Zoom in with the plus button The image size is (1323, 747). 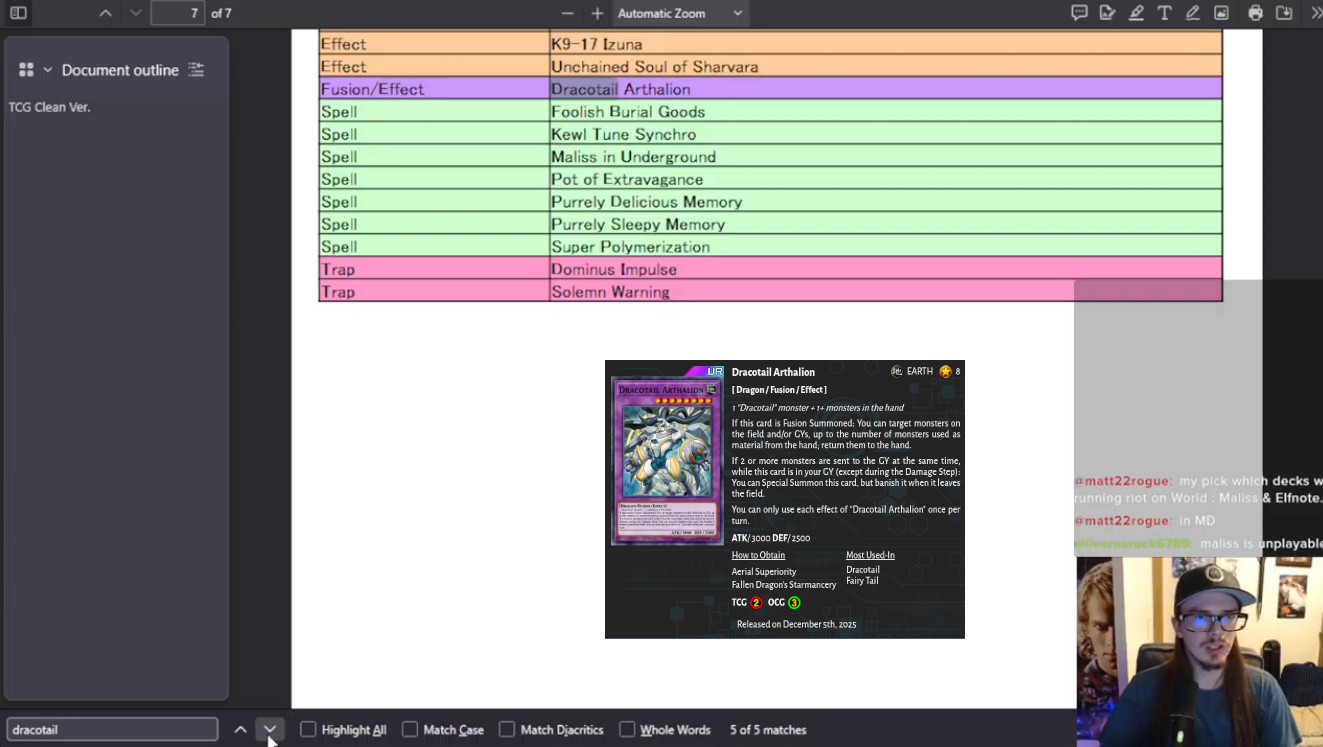[x=597, y=13]
